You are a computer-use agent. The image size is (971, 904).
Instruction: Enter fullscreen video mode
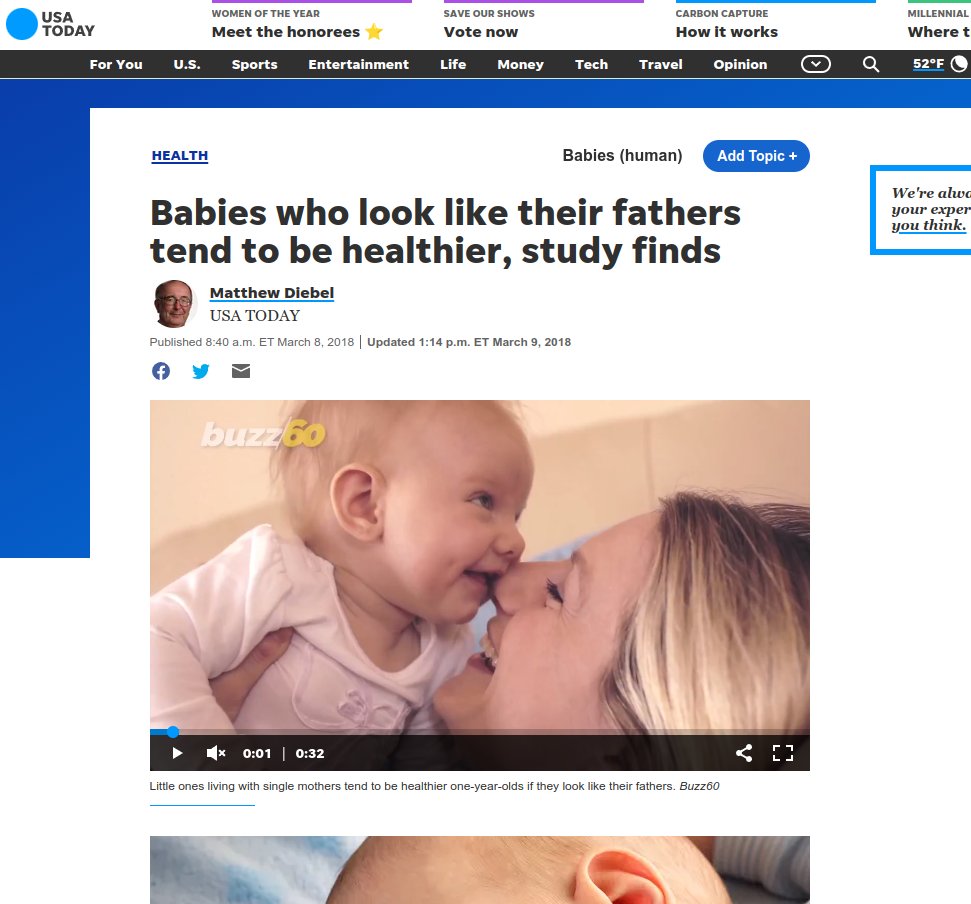(783, 753)
